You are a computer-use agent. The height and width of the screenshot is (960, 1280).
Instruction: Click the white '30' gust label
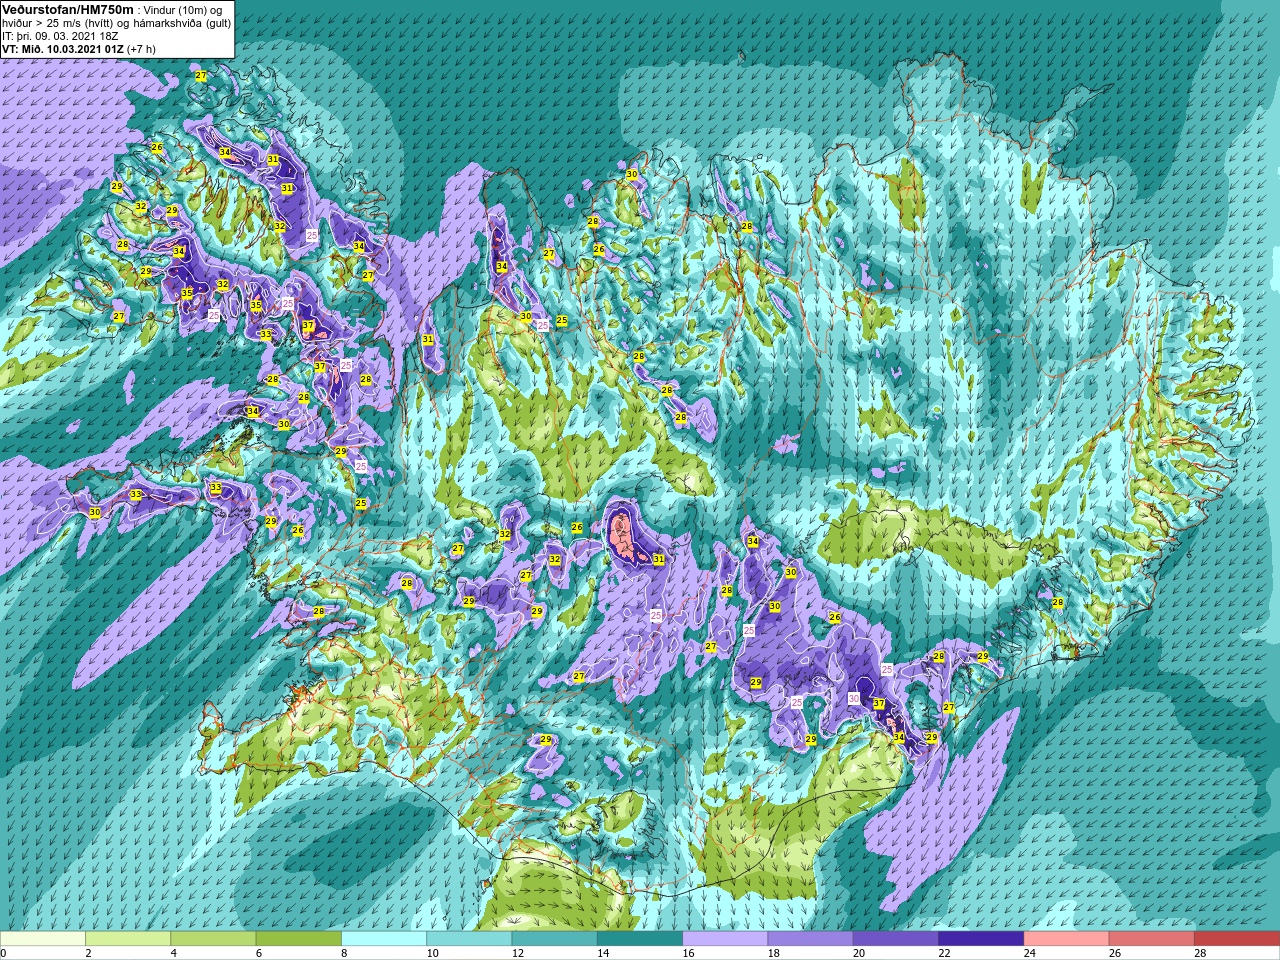854,698
